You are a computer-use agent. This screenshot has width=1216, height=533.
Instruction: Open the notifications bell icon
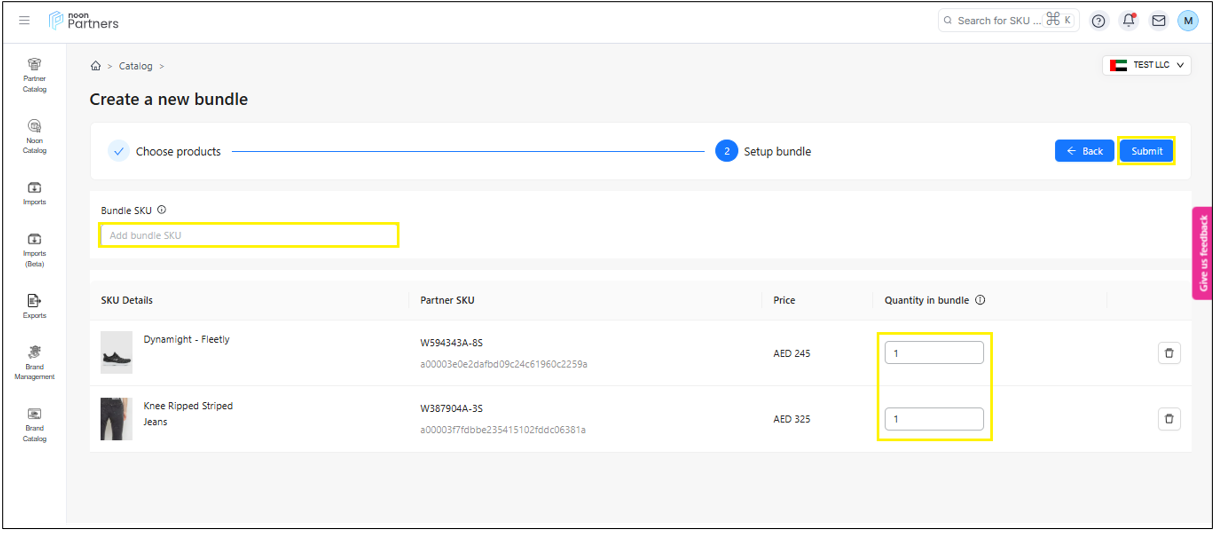pyautogui.click(x=1128, y=21)
